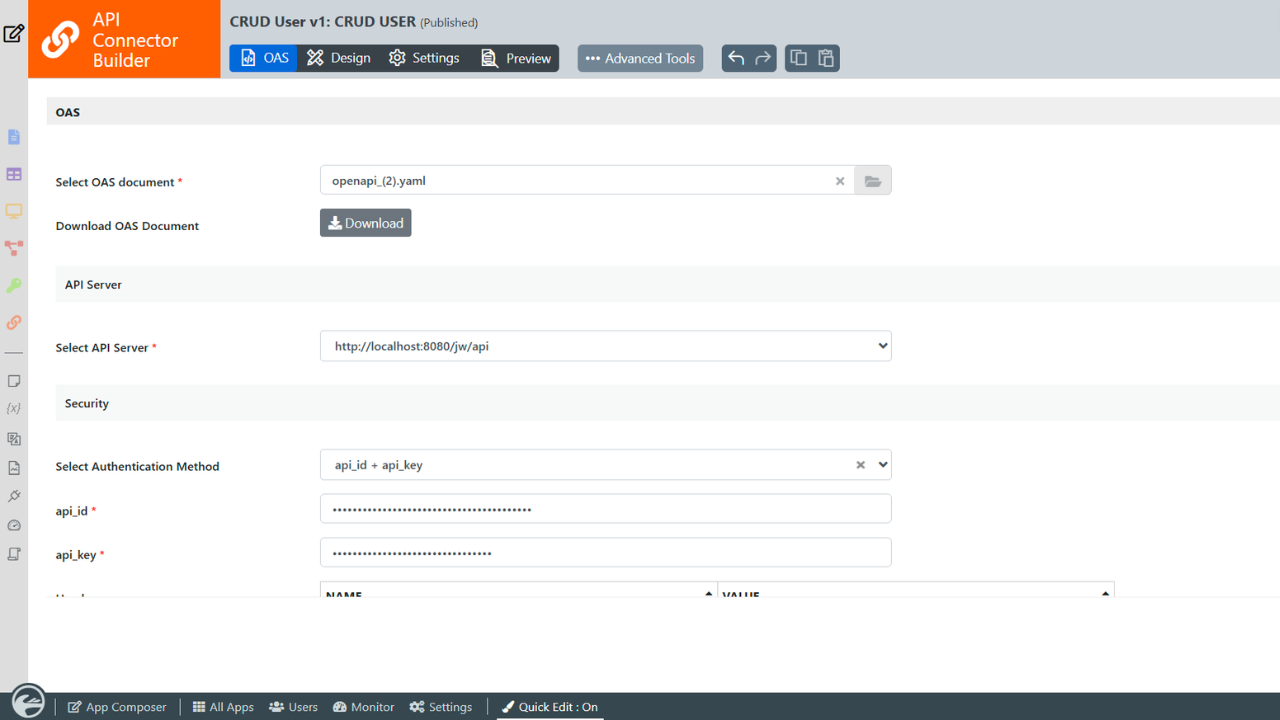Click the purple table icon in left sidebar

pos(14,174)
